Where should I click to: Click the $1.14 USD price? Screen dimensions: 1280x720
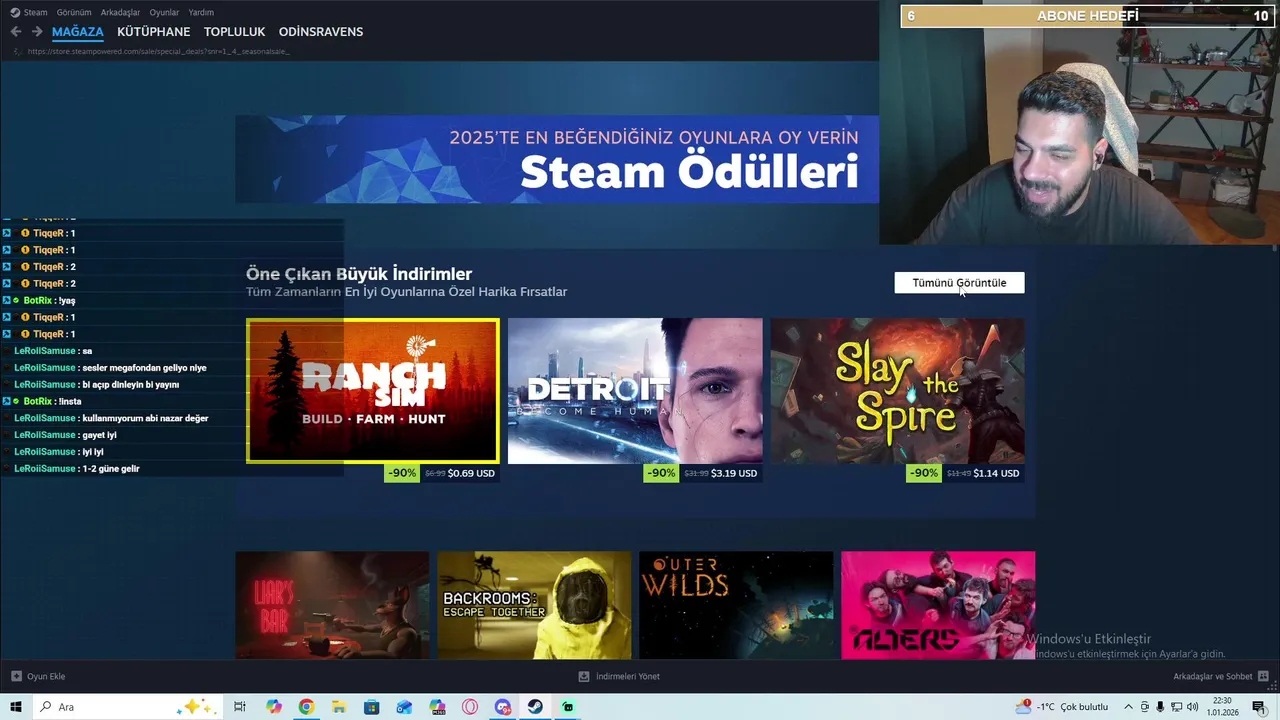click(x=996, y=473)
